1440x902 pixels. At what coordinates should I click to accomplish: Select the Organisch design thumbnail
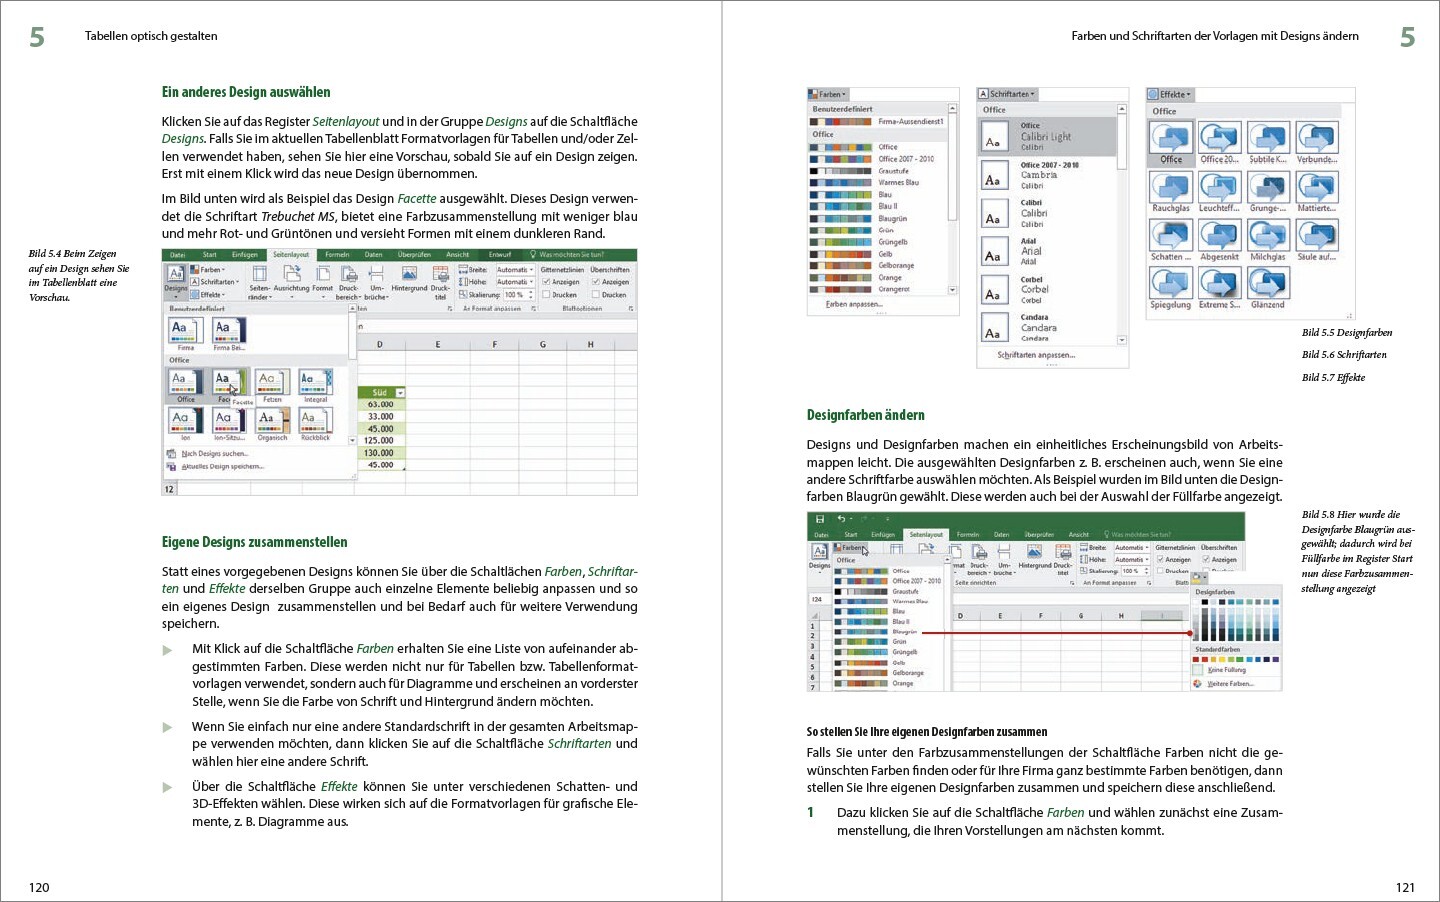tap(272, 420)
